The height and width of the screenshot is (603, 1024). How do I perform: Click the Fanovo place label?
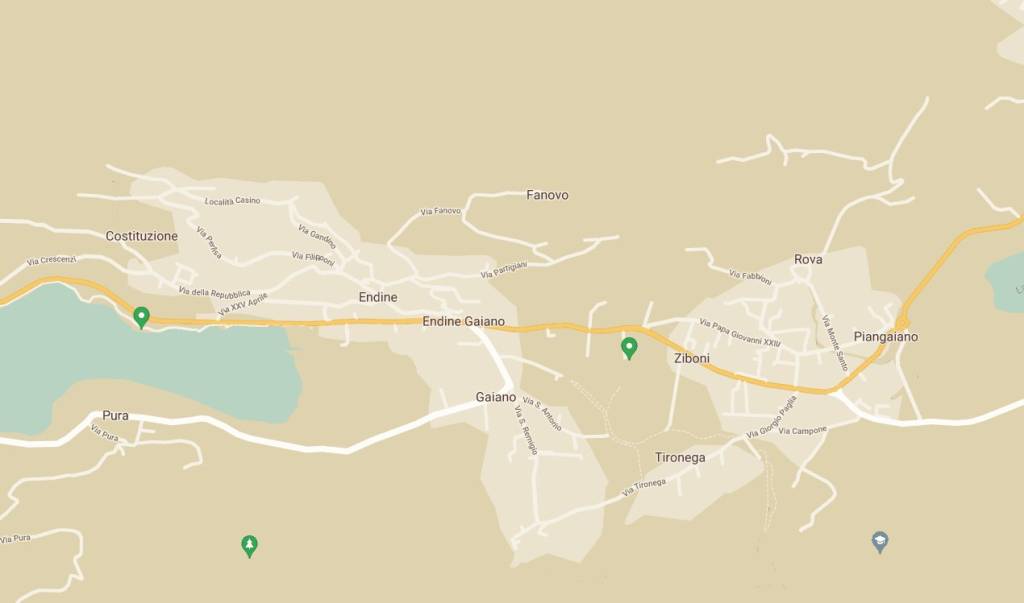[547, 195]
